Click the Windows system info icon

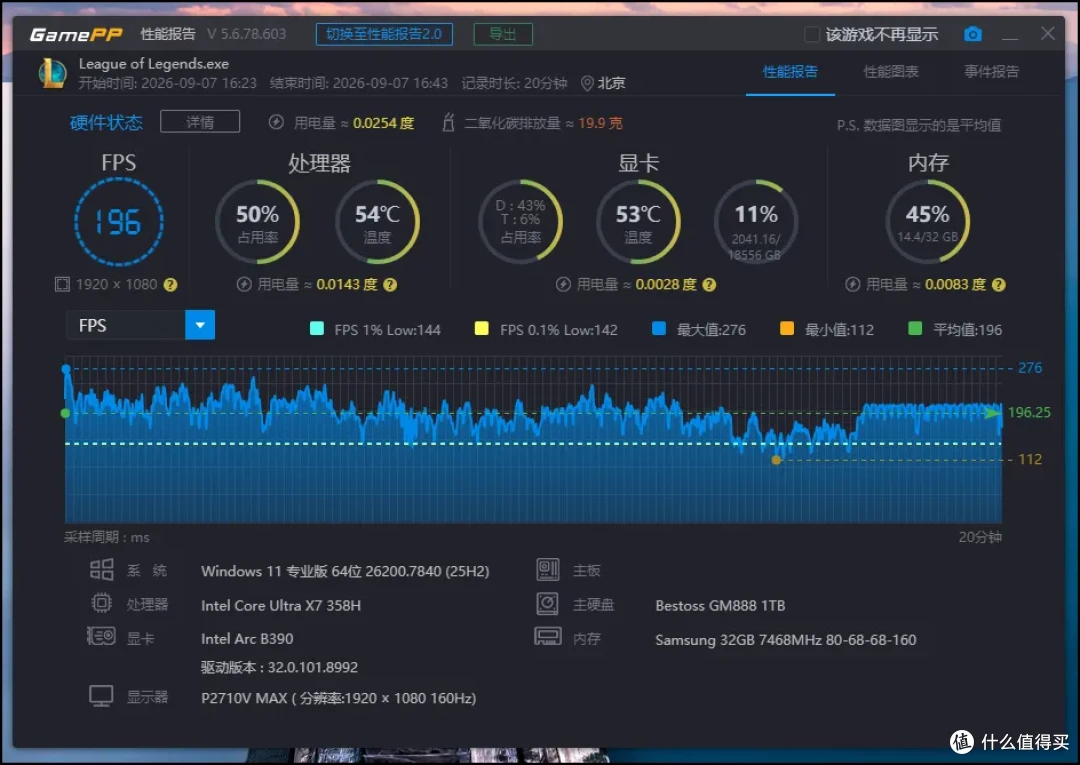point(101,569)
